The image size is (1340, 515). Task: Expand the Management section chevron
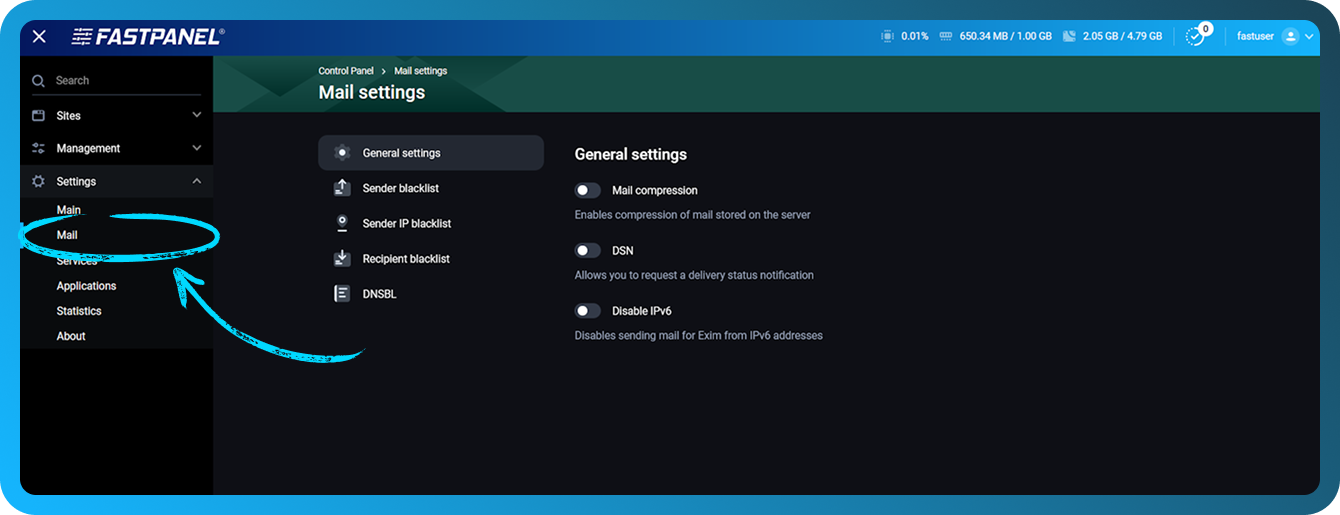pyautogui.click(x=196, y=148)
